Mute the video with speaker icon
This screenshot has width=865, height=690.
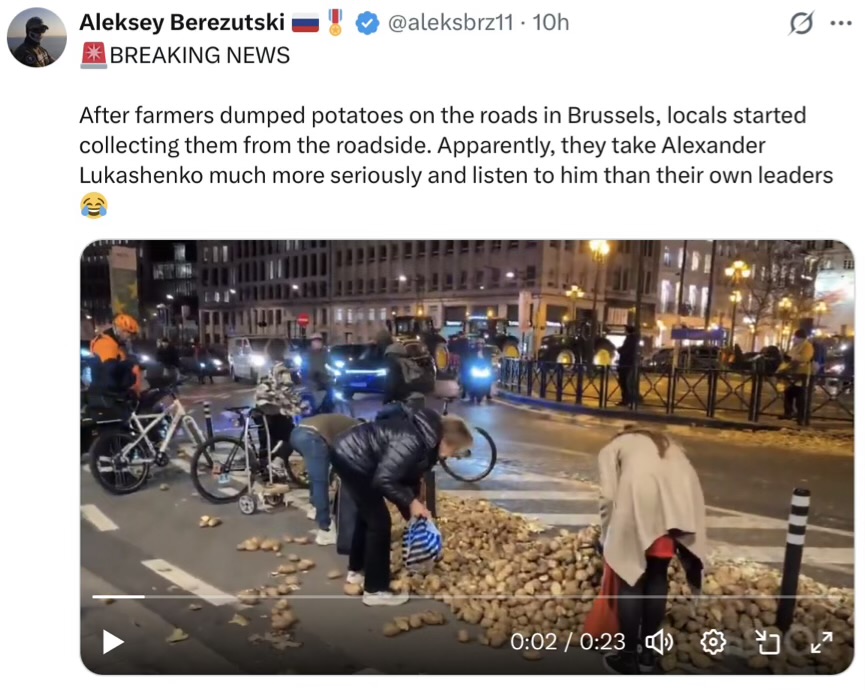point(659,642)
